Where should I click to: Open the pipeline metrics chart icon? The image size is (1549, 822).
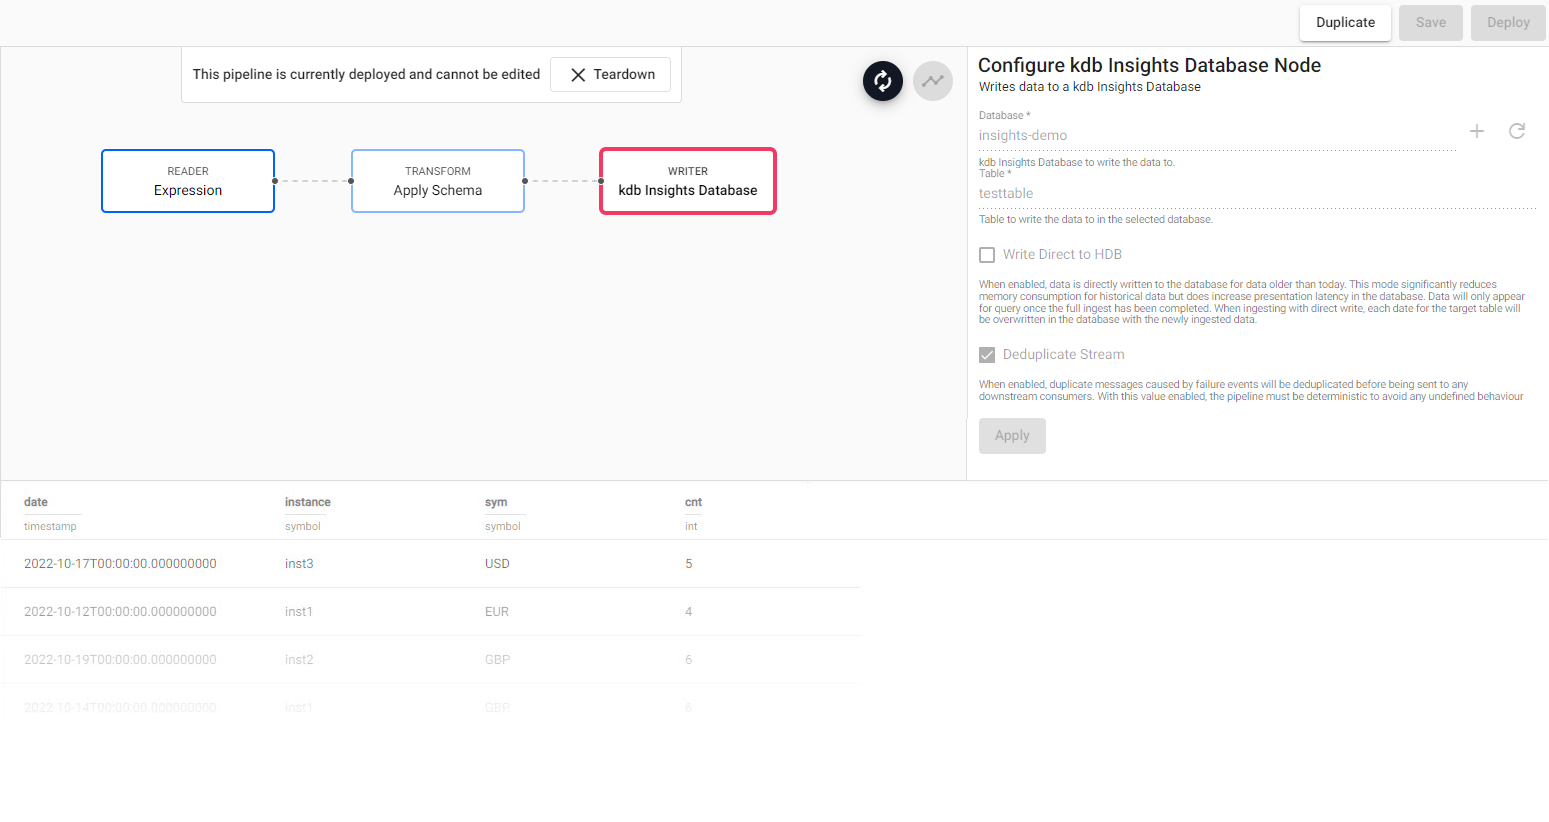pyautogui.click(x=932, y=81)
